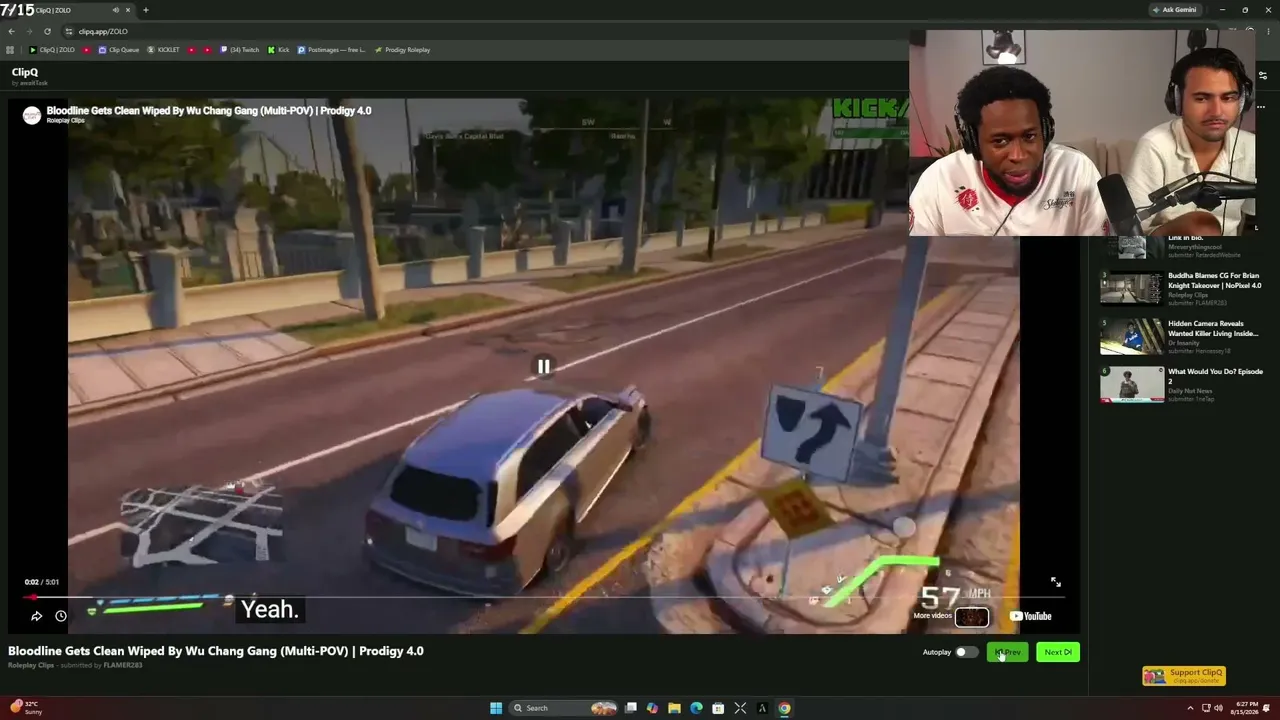Open the volume control in system tray

tap(1218, 708)
